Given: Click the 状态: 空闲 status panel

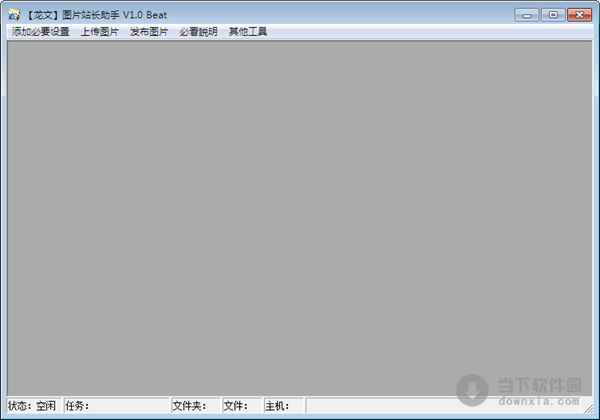Looking at the screenshot, I should point(34,405).
